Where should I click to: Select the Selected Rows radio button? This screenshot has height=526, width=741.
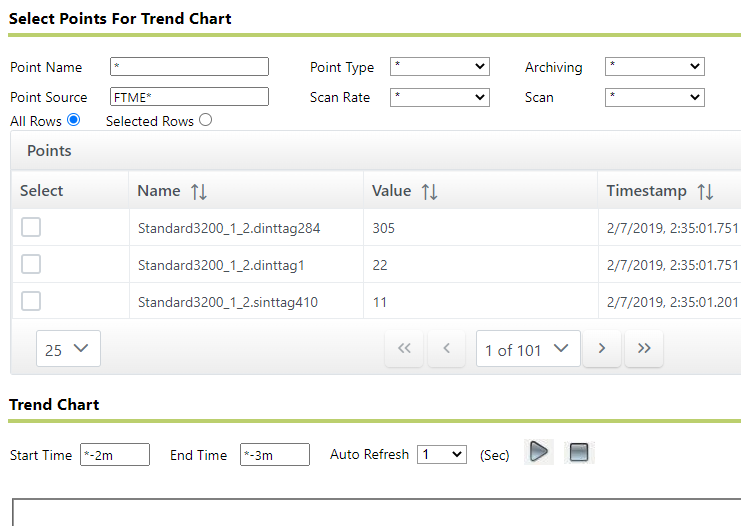pos(206,120)
